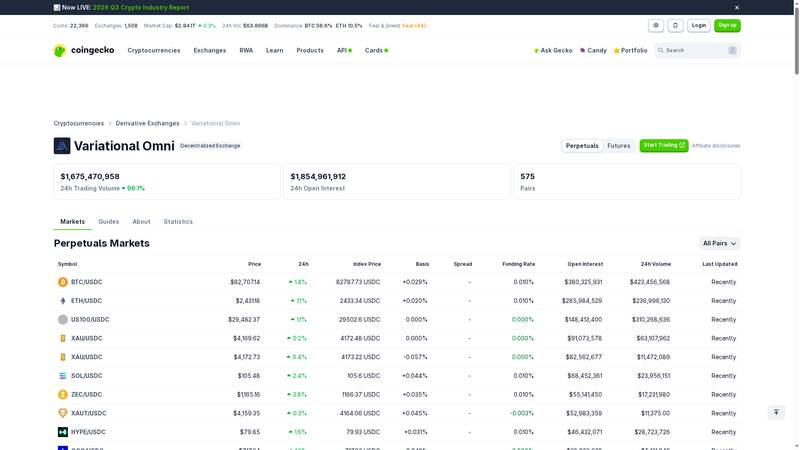Click the Exchanges 1,508 stat
800x450 pixels.
click(116, 26)
